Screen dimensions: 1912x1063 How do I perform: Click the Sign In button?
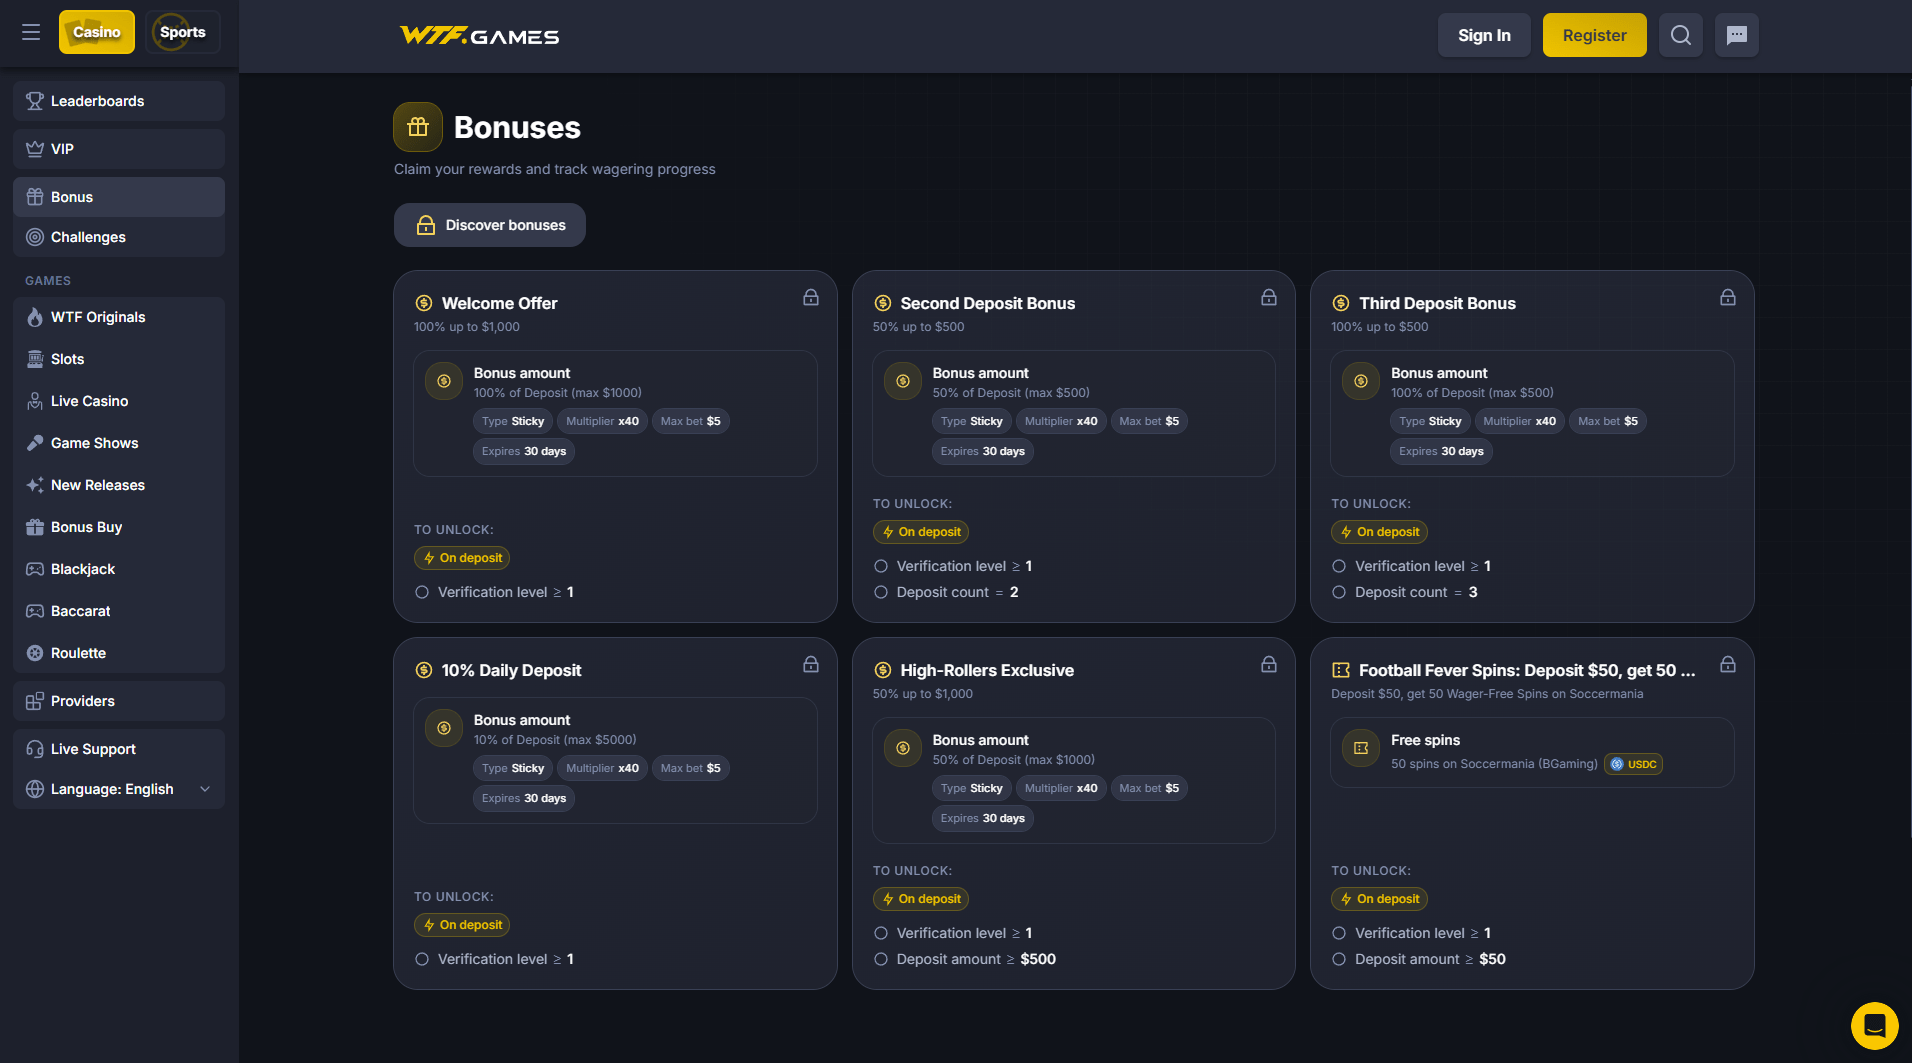coord(1484,35)
